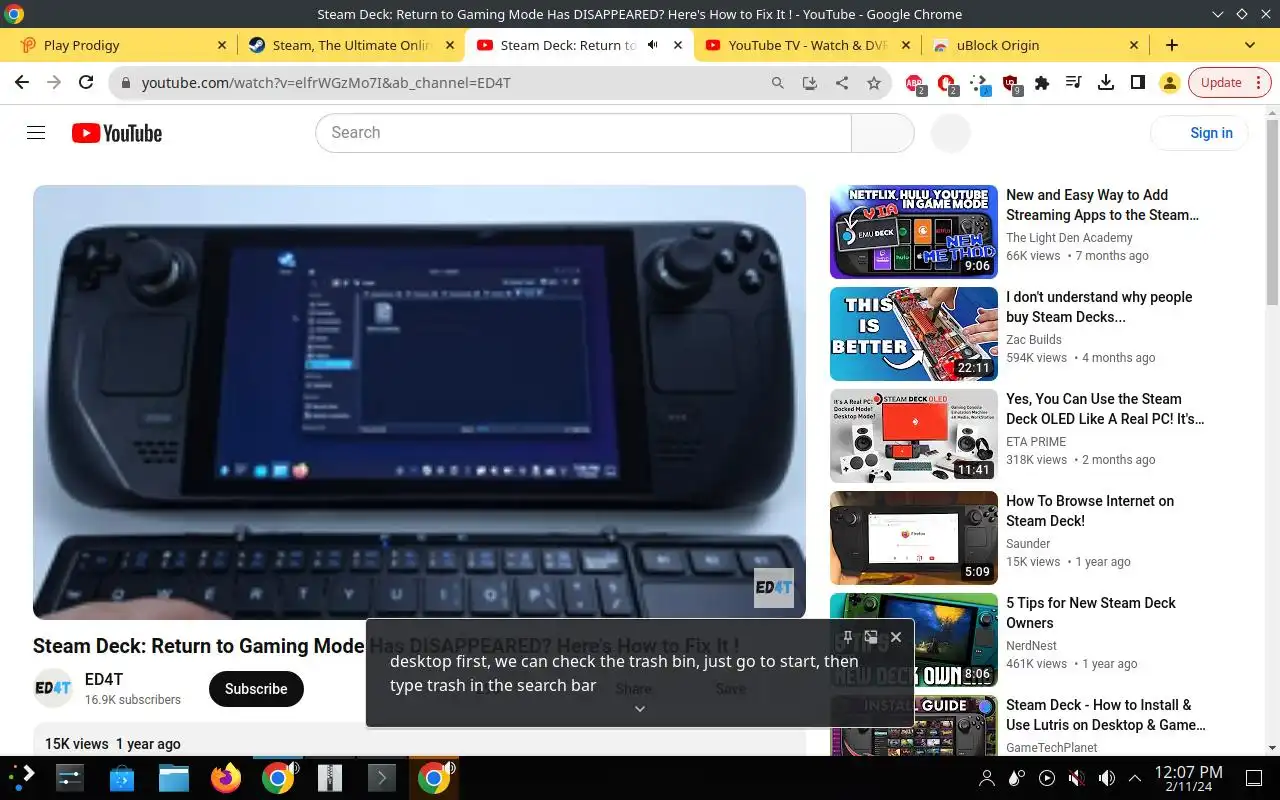Image resolution: width=1280 pixels, height=800 pixels.
Task: Open the Ark archive app in taskbar
Action: click(330, 777)
